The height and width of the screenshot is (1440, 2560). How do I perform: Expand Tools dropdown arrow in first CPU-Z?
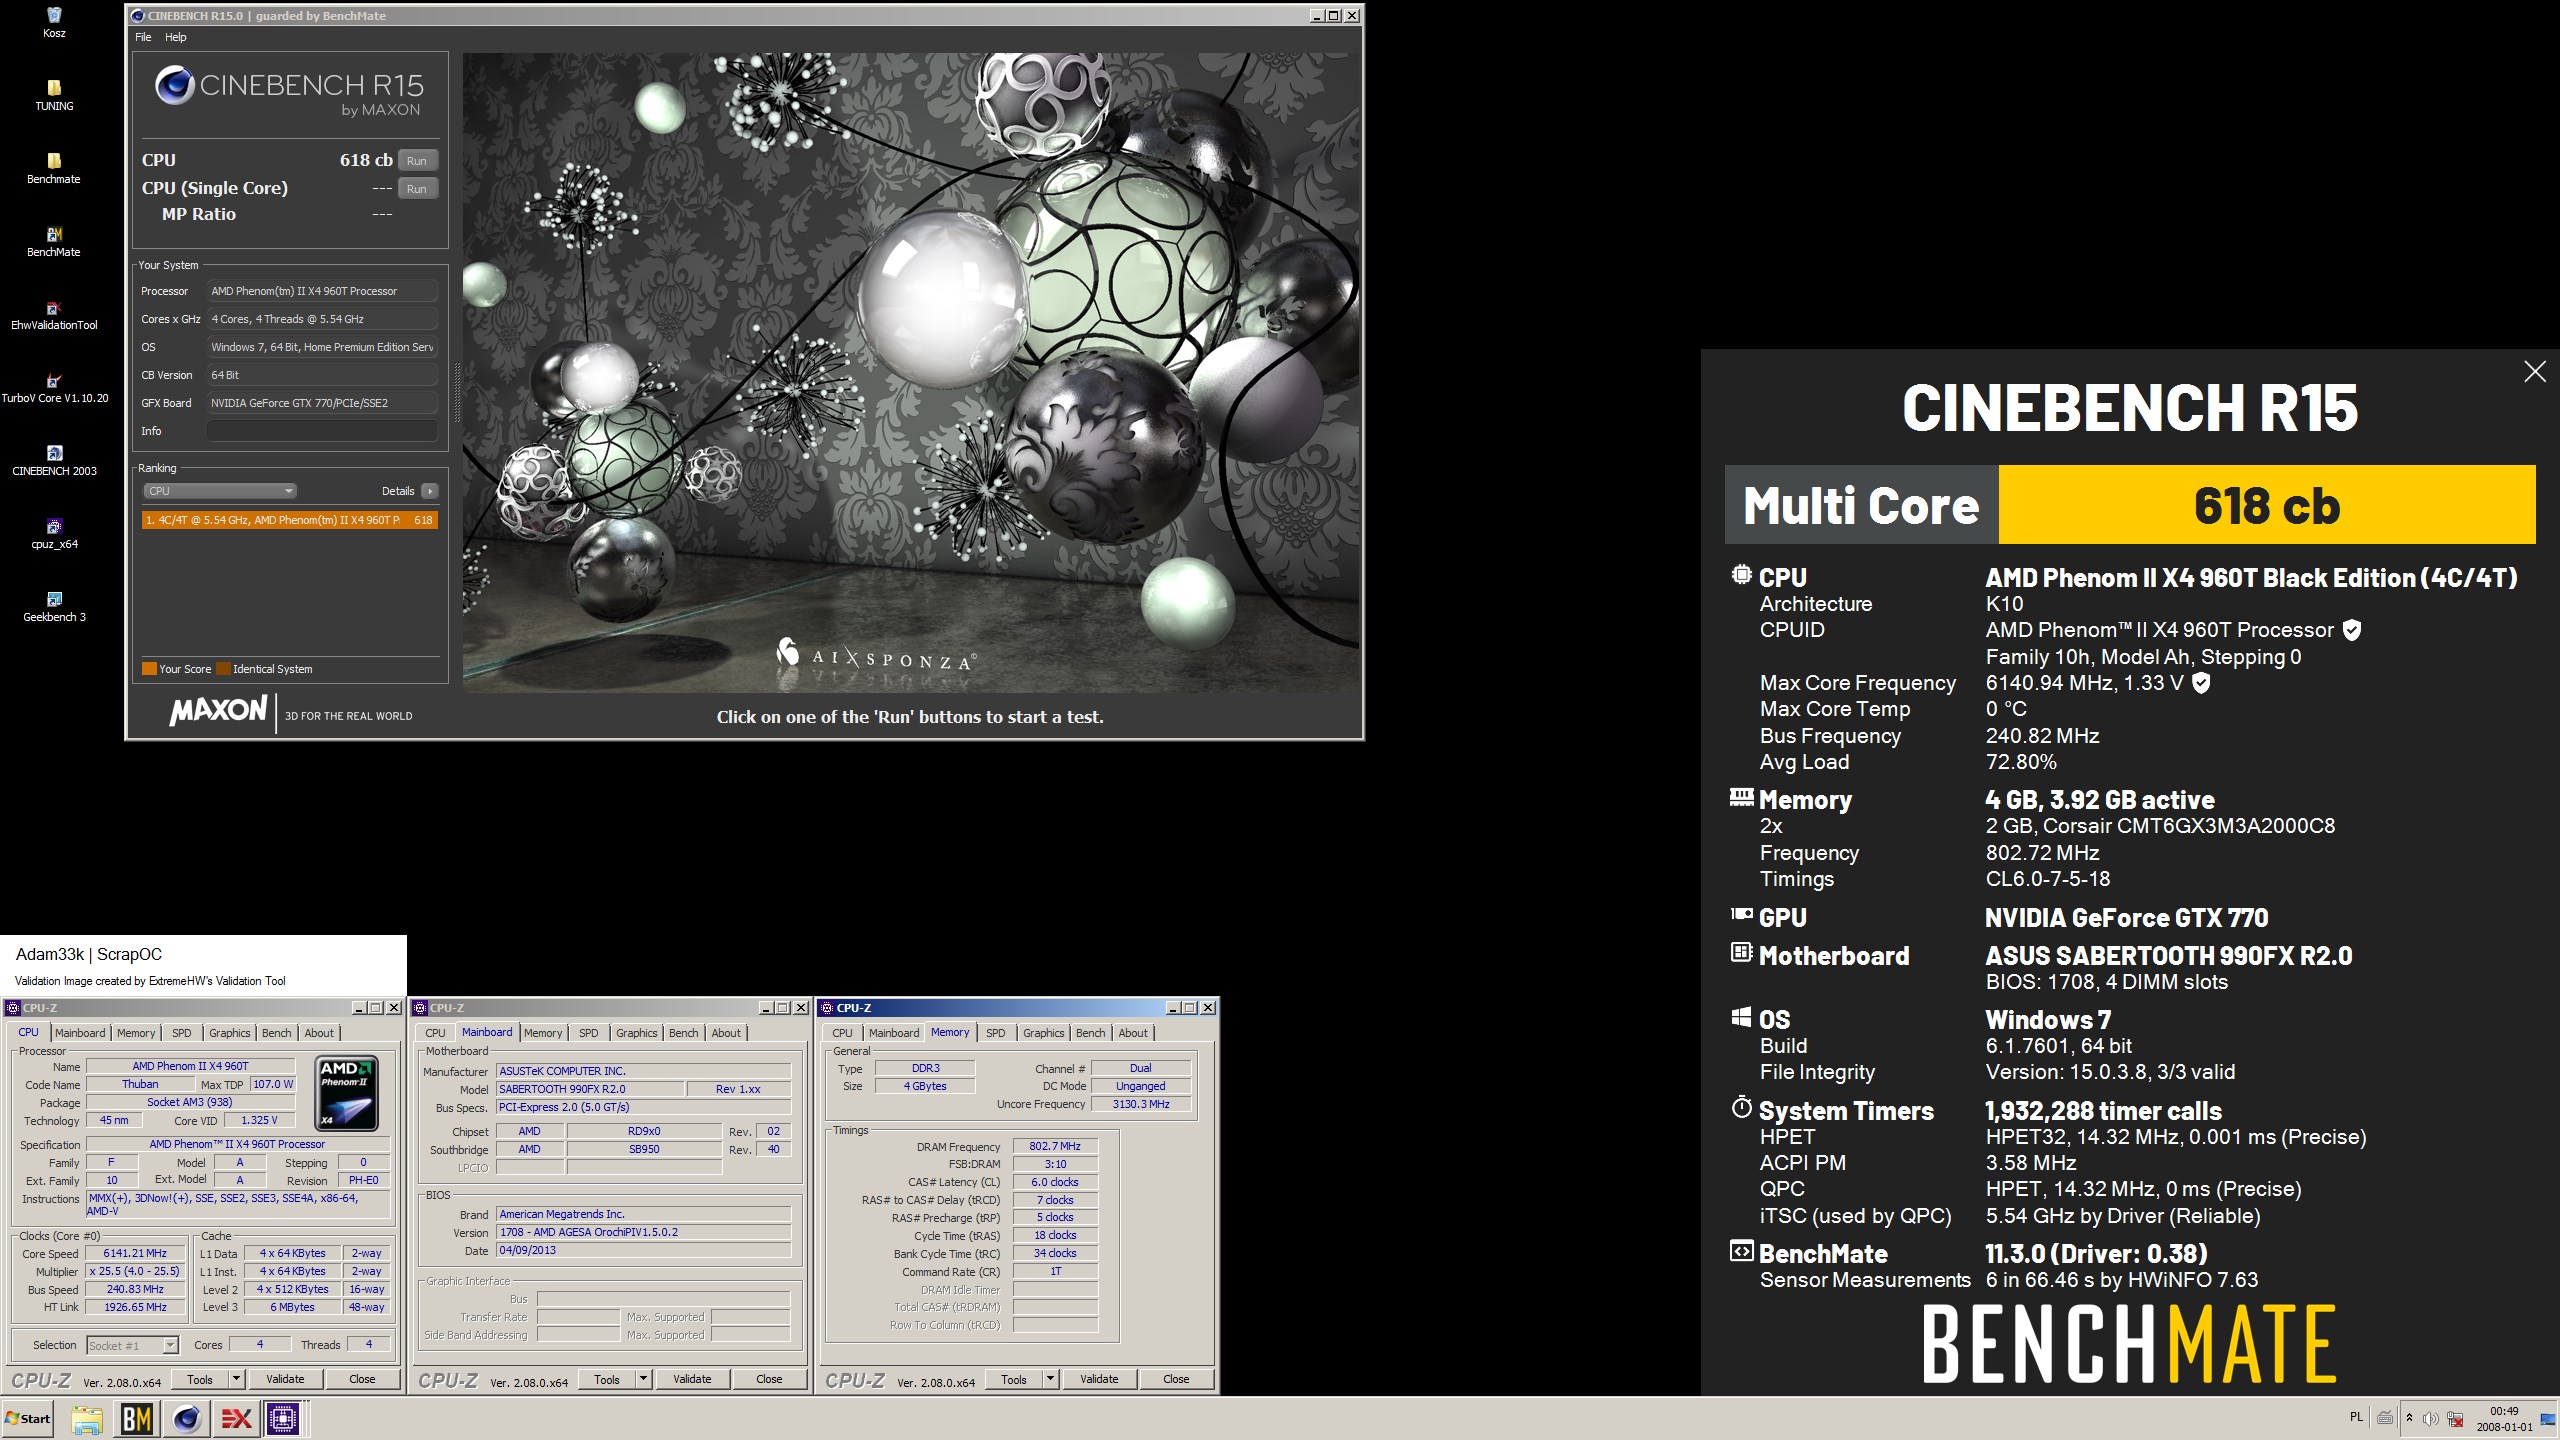click(237, 1379)
